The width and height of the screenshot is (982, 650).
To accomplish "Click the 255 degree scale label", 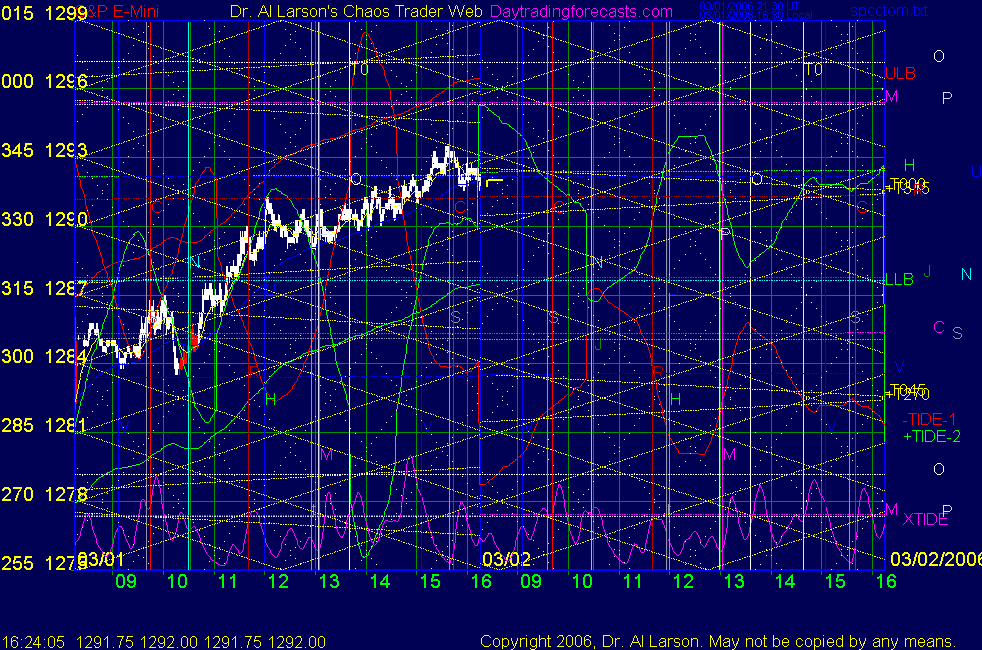I will [17, 563].
